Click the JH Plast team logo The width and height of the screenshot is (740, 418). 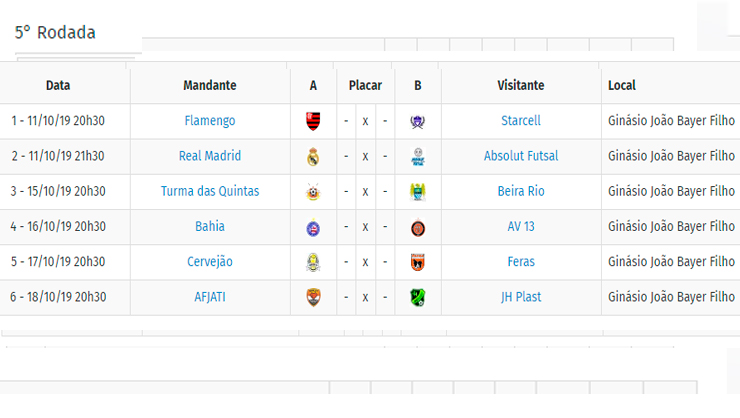click(x=418, y=298)
